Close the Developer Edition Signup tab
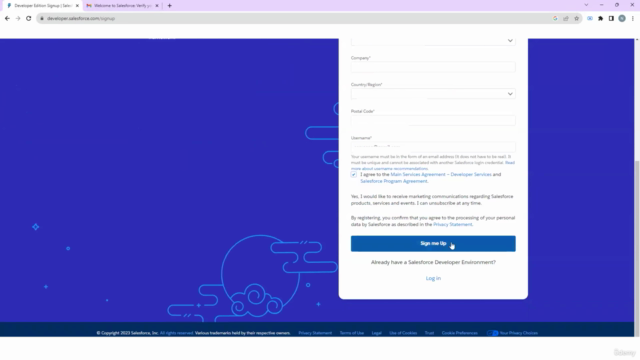This screenshot has height=360, width=640. [x=77, y=6]
